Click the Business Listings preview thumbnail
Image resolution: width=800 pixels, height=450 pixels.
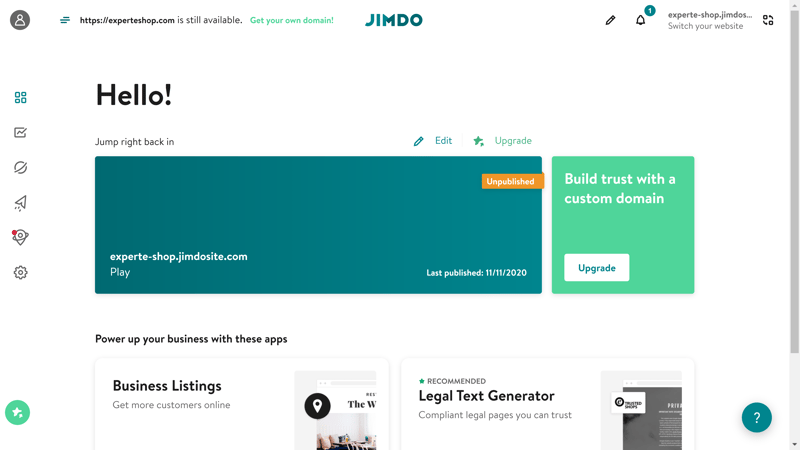click(x=335, y=410)
